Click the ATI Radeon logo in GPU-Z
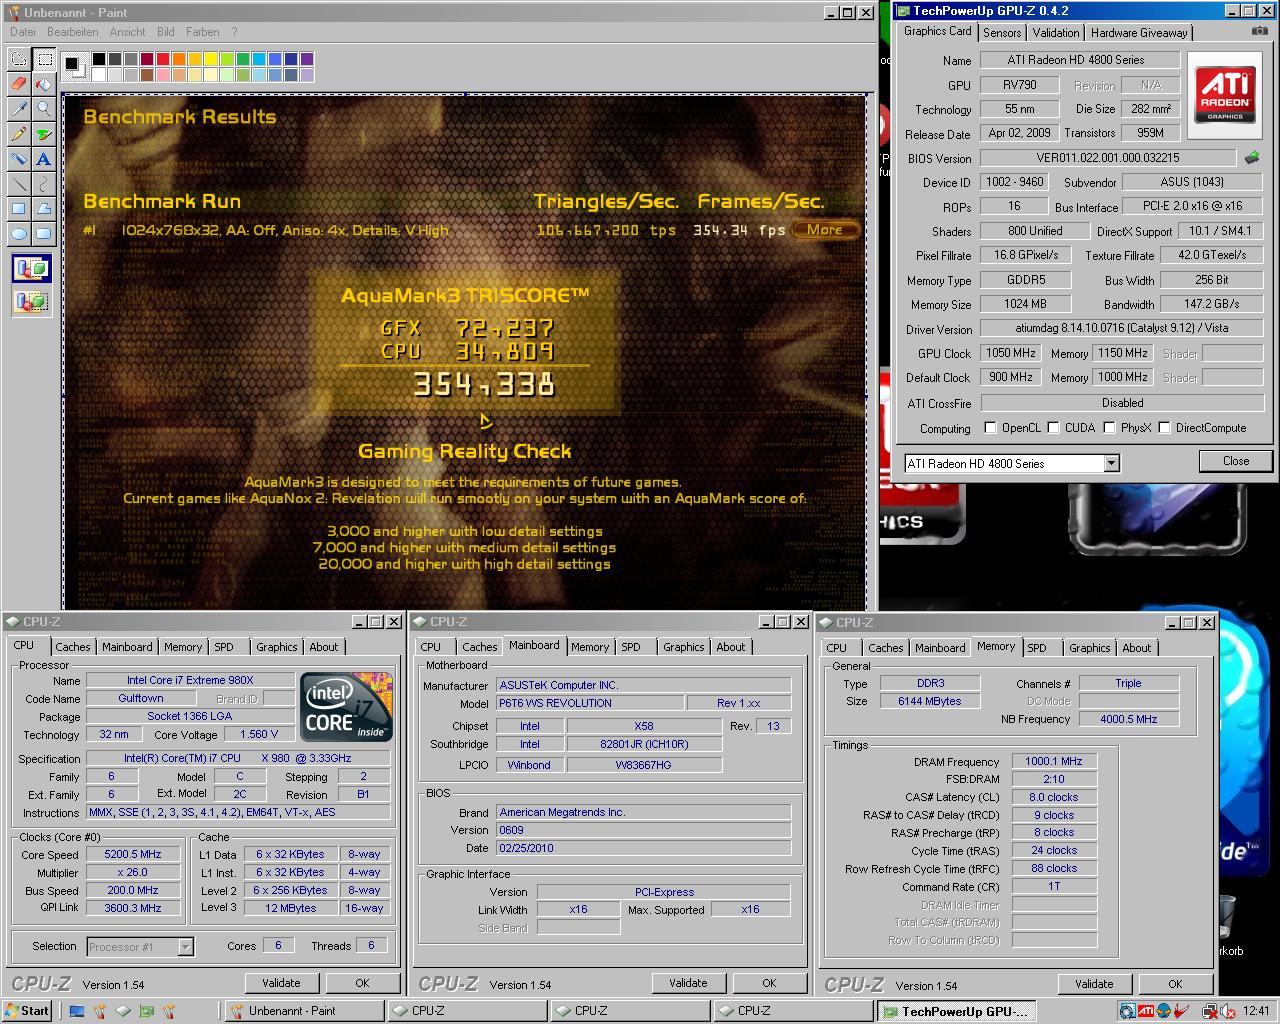Screen dimensions: 1280x1024 pyautogui.click(x=1225, y=95)
